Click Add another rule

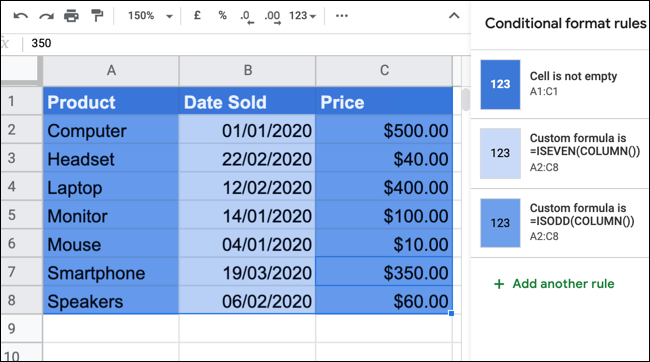pos(554,284)
